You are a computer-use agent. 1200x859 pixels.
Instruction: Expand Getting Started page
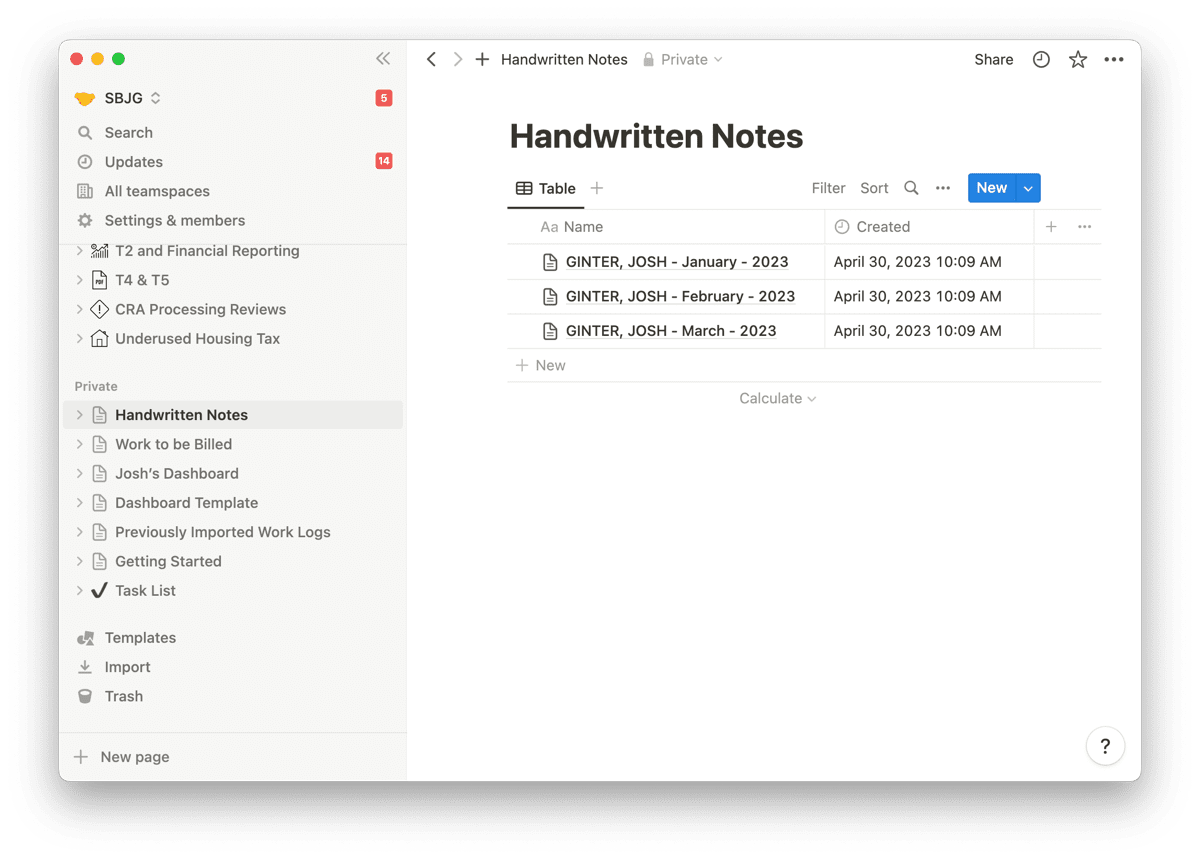[x=80, y=561]
